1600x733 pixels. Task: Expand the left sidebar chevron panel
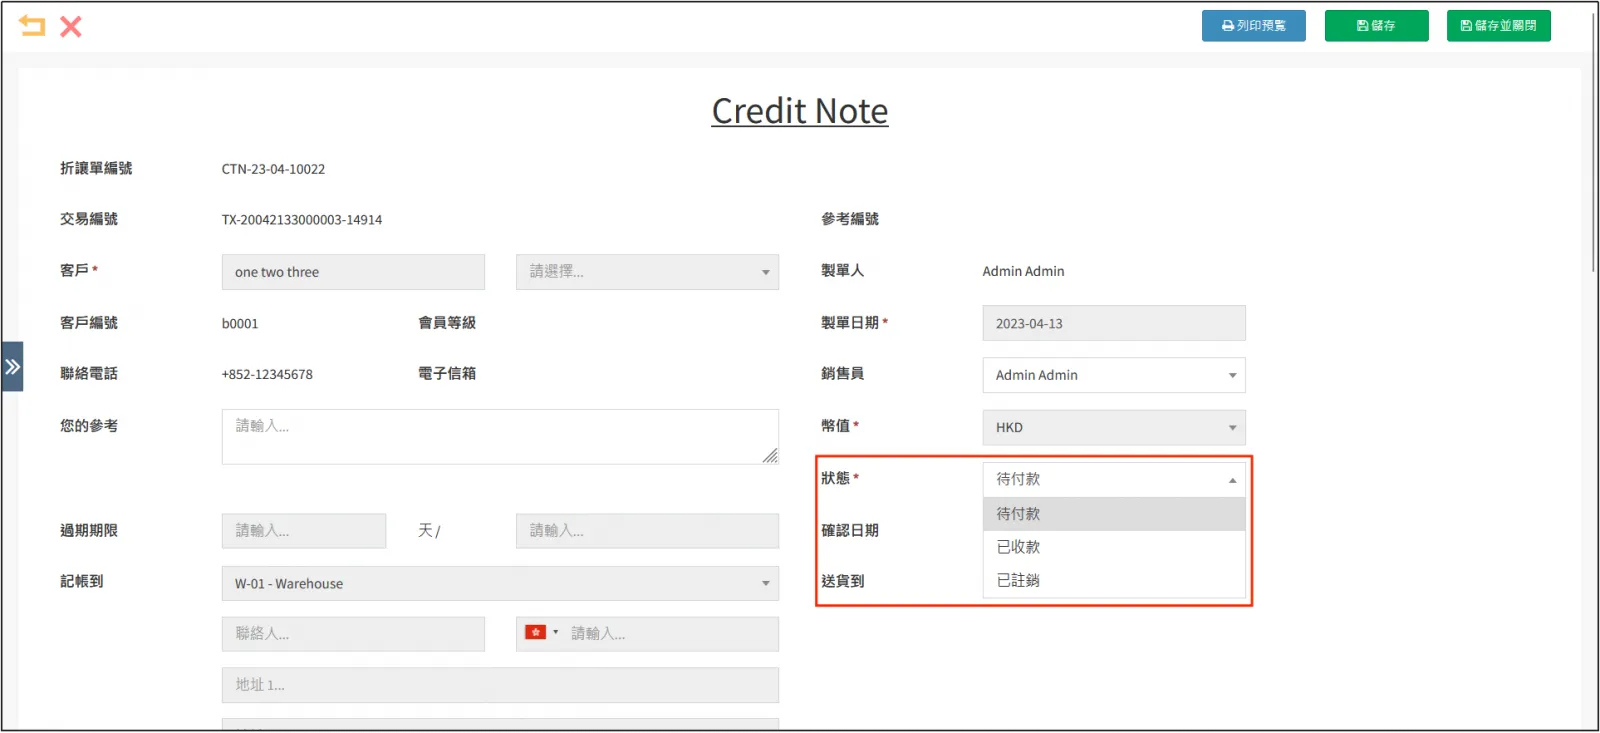coord(12,367)
